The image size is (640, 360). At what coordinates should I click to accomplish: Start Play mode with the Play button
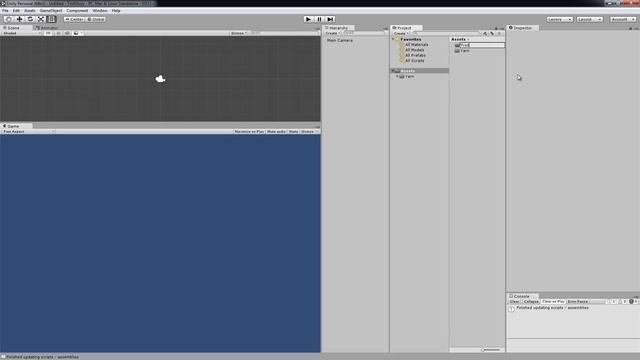pyautogui.click(x=308, y=19)
